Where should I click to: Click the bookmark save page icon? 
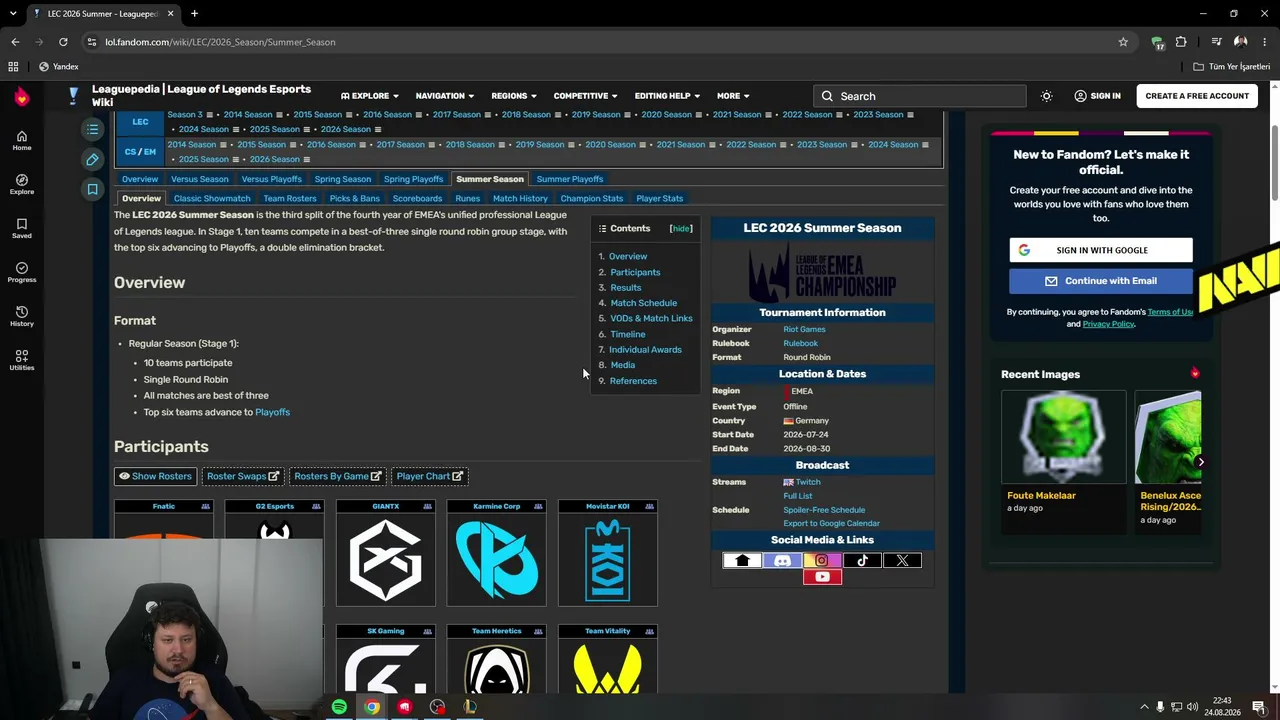92,189
